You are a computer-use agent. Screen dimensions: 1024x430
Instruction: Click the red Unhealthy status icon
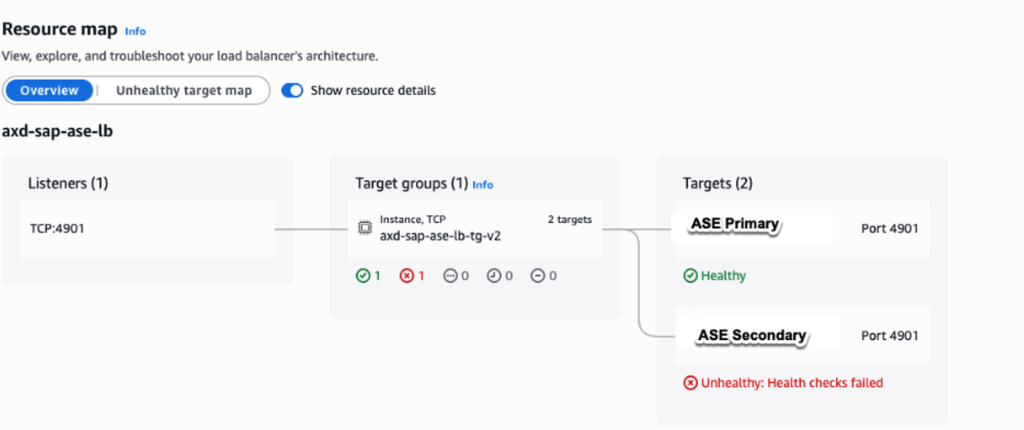click(x=690, y=382)
